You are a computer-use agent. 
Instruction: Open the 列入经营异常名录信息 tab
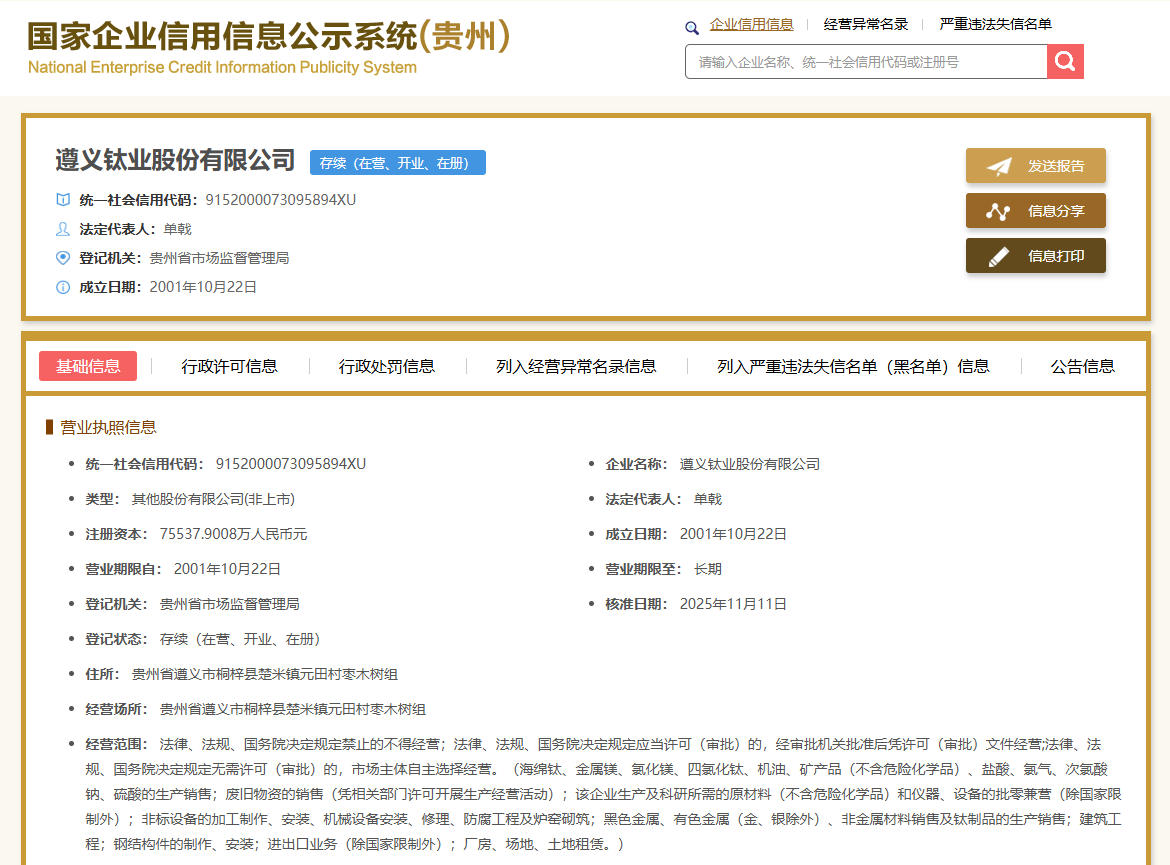(x=576, y=366)
